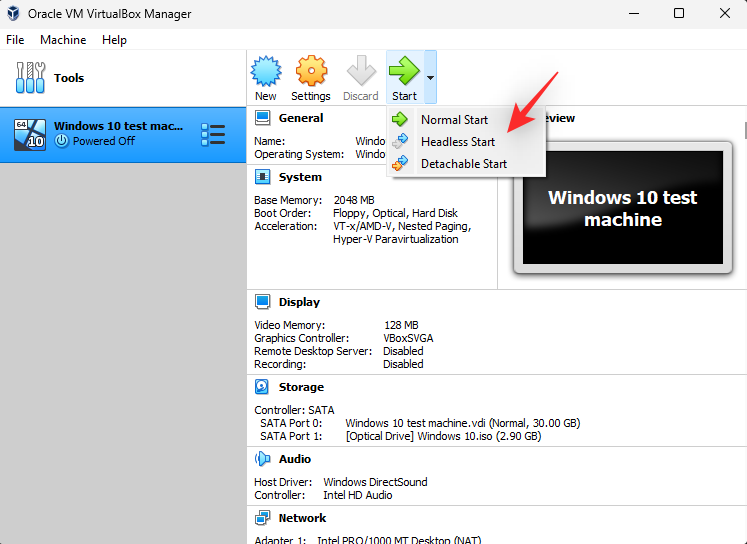Open the Network section header
This screenshot has width=747, height=544.
click(x=303, y=518)
